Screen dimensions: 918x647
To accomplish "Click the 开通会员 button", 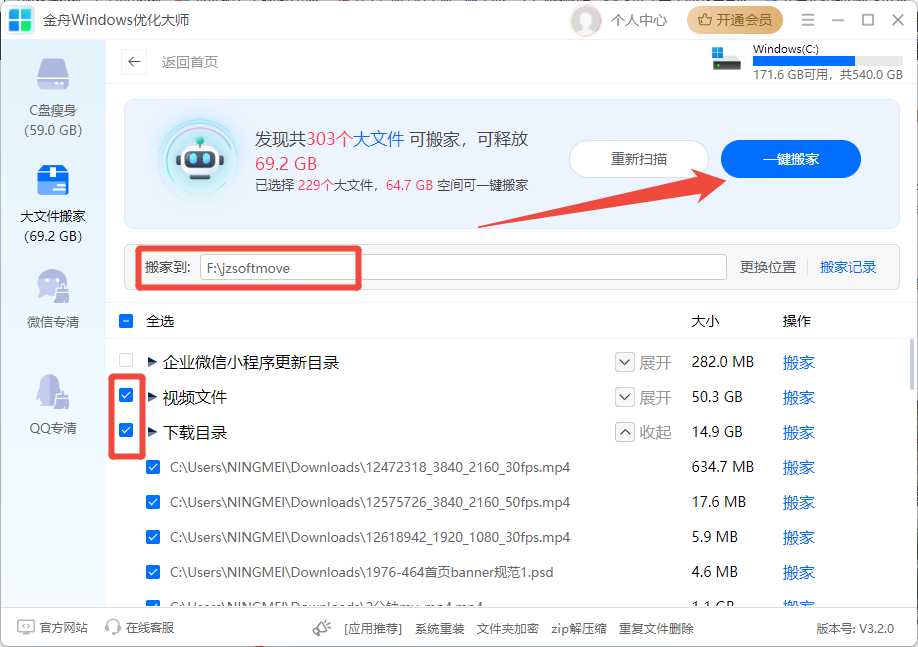I will coord(735,20).
